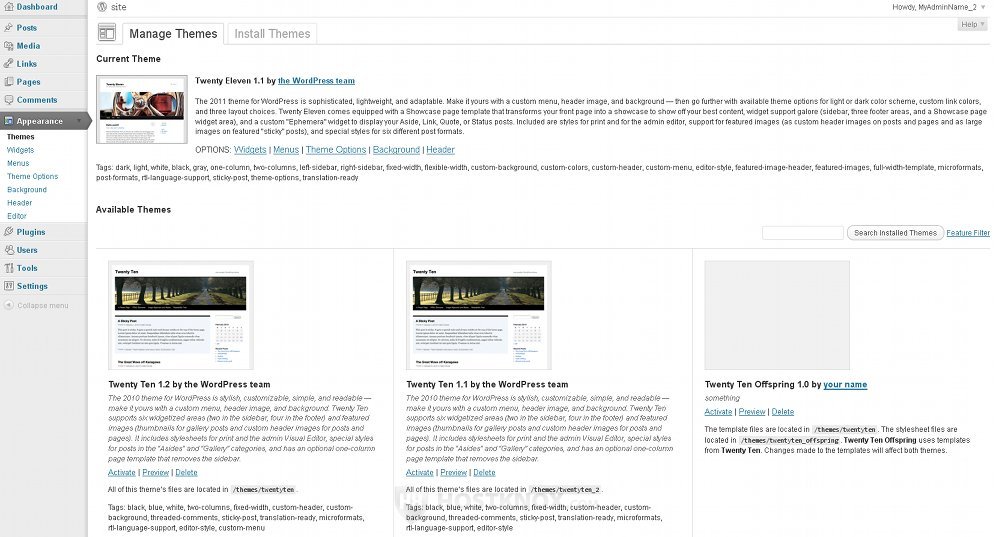Viewport: 996px width, 537px height.
Task: Open Theme Options in the sidebar submenu
Action: pyautogui.click(x=32, y=177)
